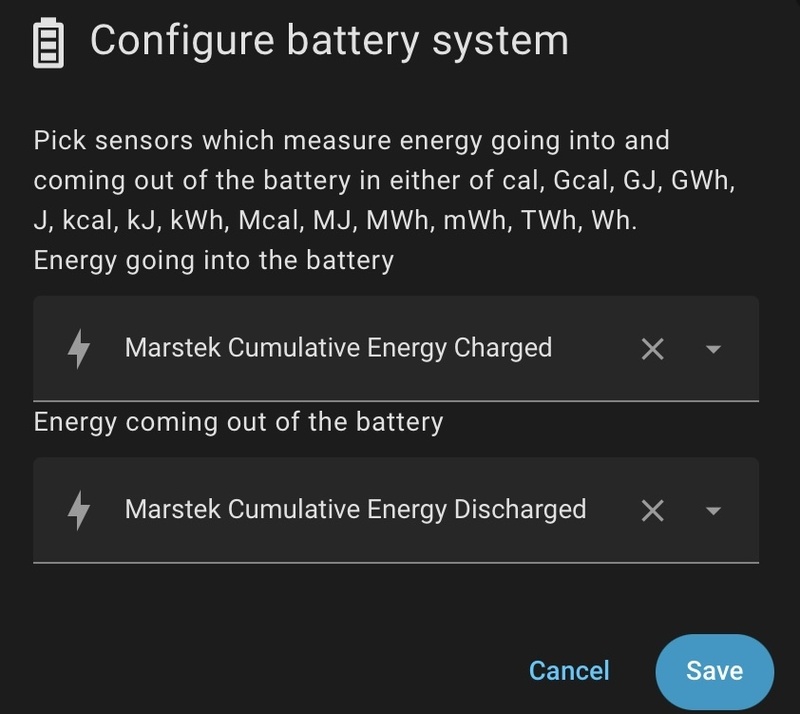The height and width of the screenshot is (714, 800).
Task: Select the "Energy coming out of the battery" label
Action: click(x=238, y=421)
